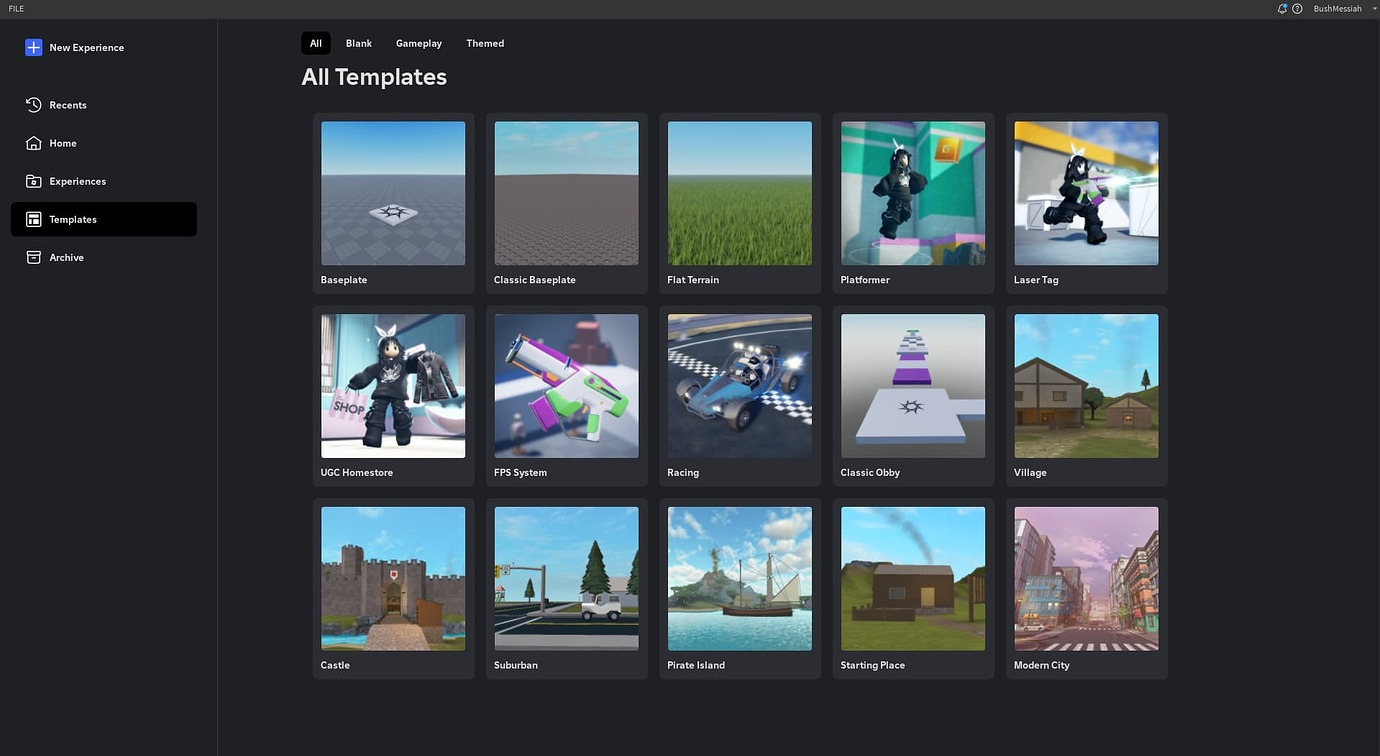
Task: Click the "Classic Obby" template name text
Action: click(x=870, y=473)
